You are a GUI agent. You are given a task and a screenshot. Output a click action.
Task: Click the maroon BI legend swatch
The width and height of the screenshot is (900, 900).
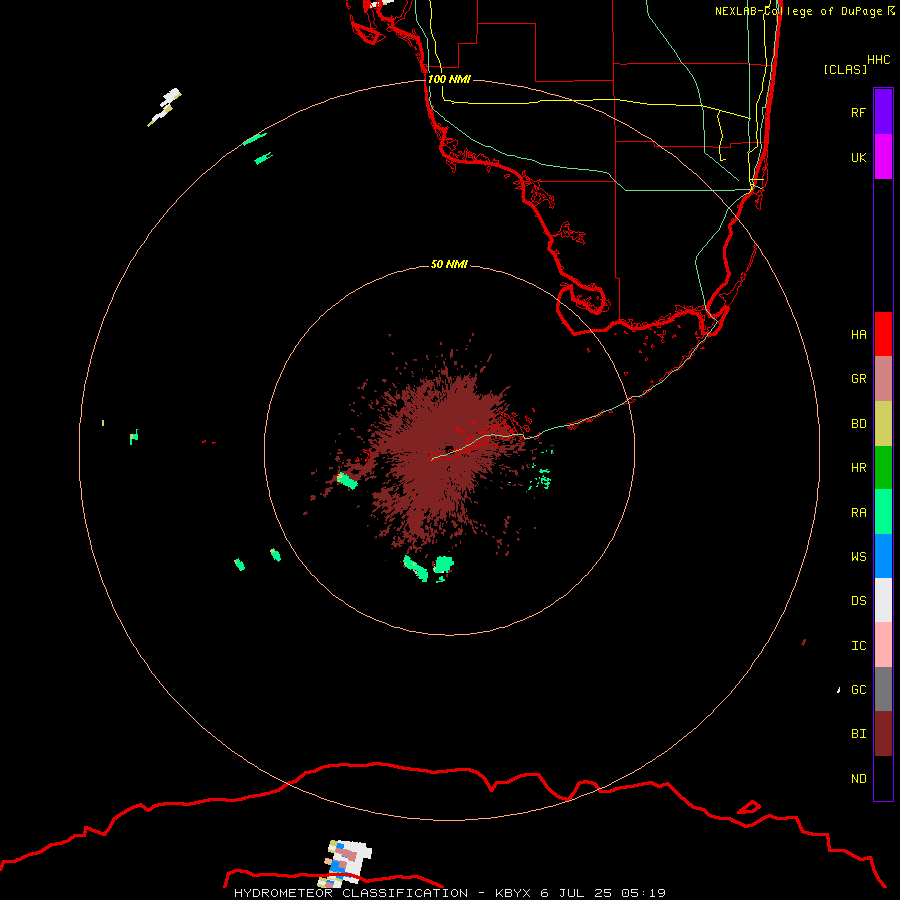[x=883, y=734]
